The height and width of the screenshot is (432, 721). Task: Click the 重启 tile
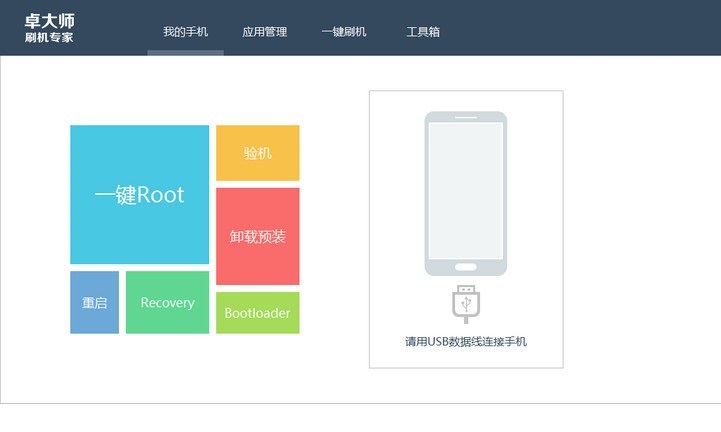coord(94,302)
